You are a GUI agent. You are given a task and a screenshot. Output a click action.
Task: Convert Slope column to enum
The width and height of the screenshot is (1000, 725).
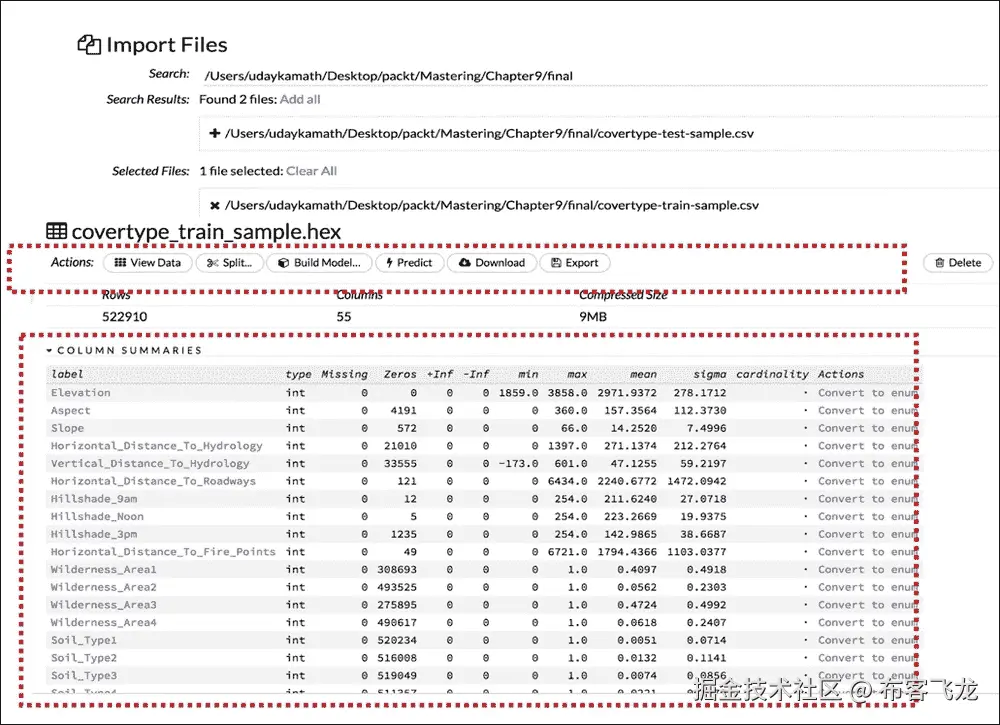coord(867,428)
